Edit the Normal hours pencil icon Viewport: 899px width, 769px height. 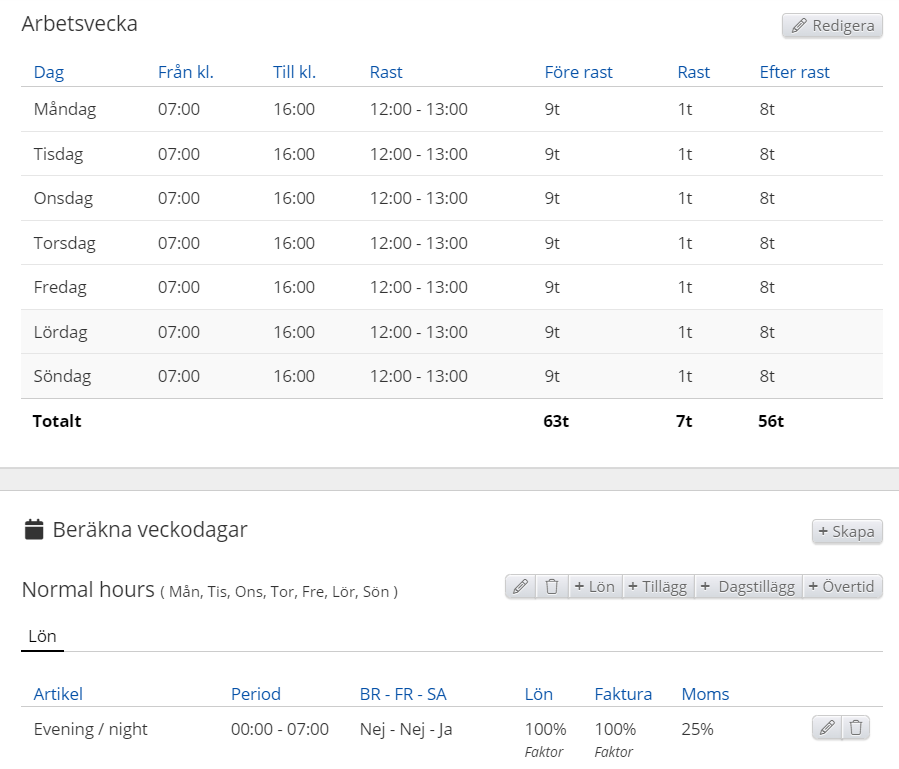[520, 587]
